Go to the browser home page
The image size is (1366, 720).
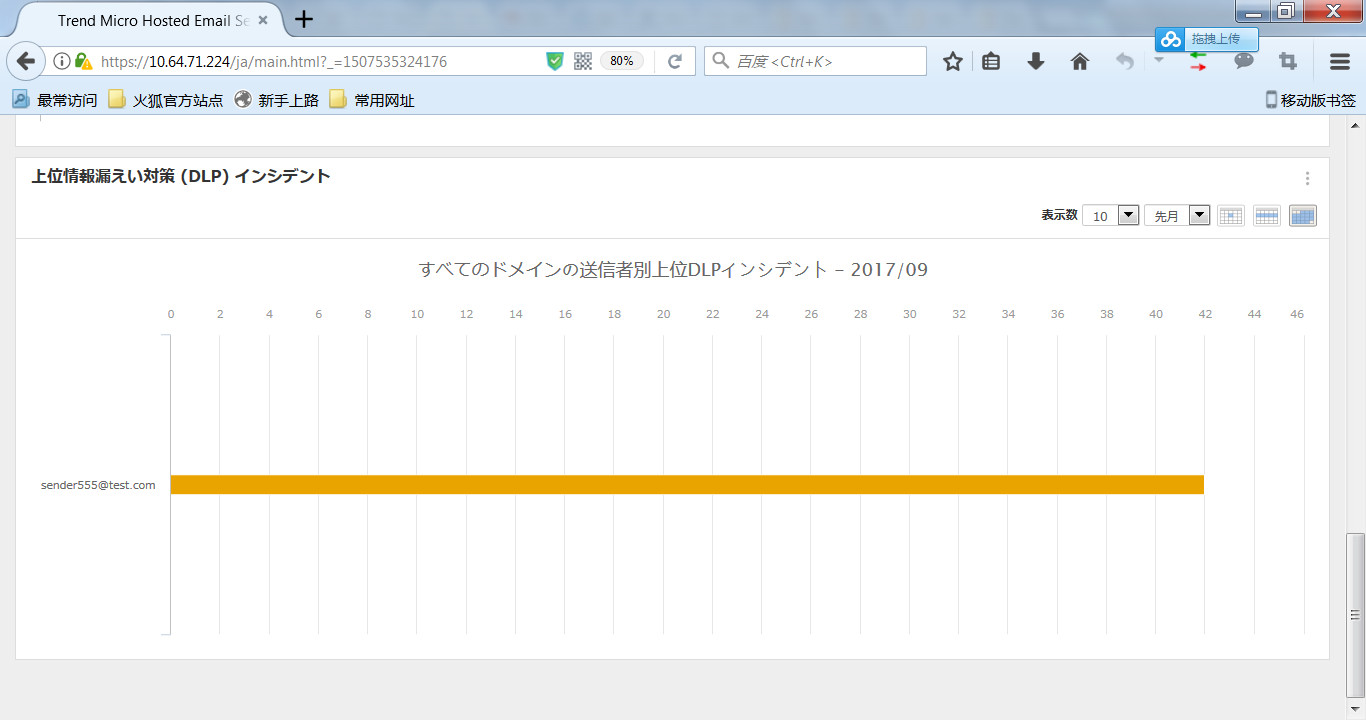(1080, 62)
